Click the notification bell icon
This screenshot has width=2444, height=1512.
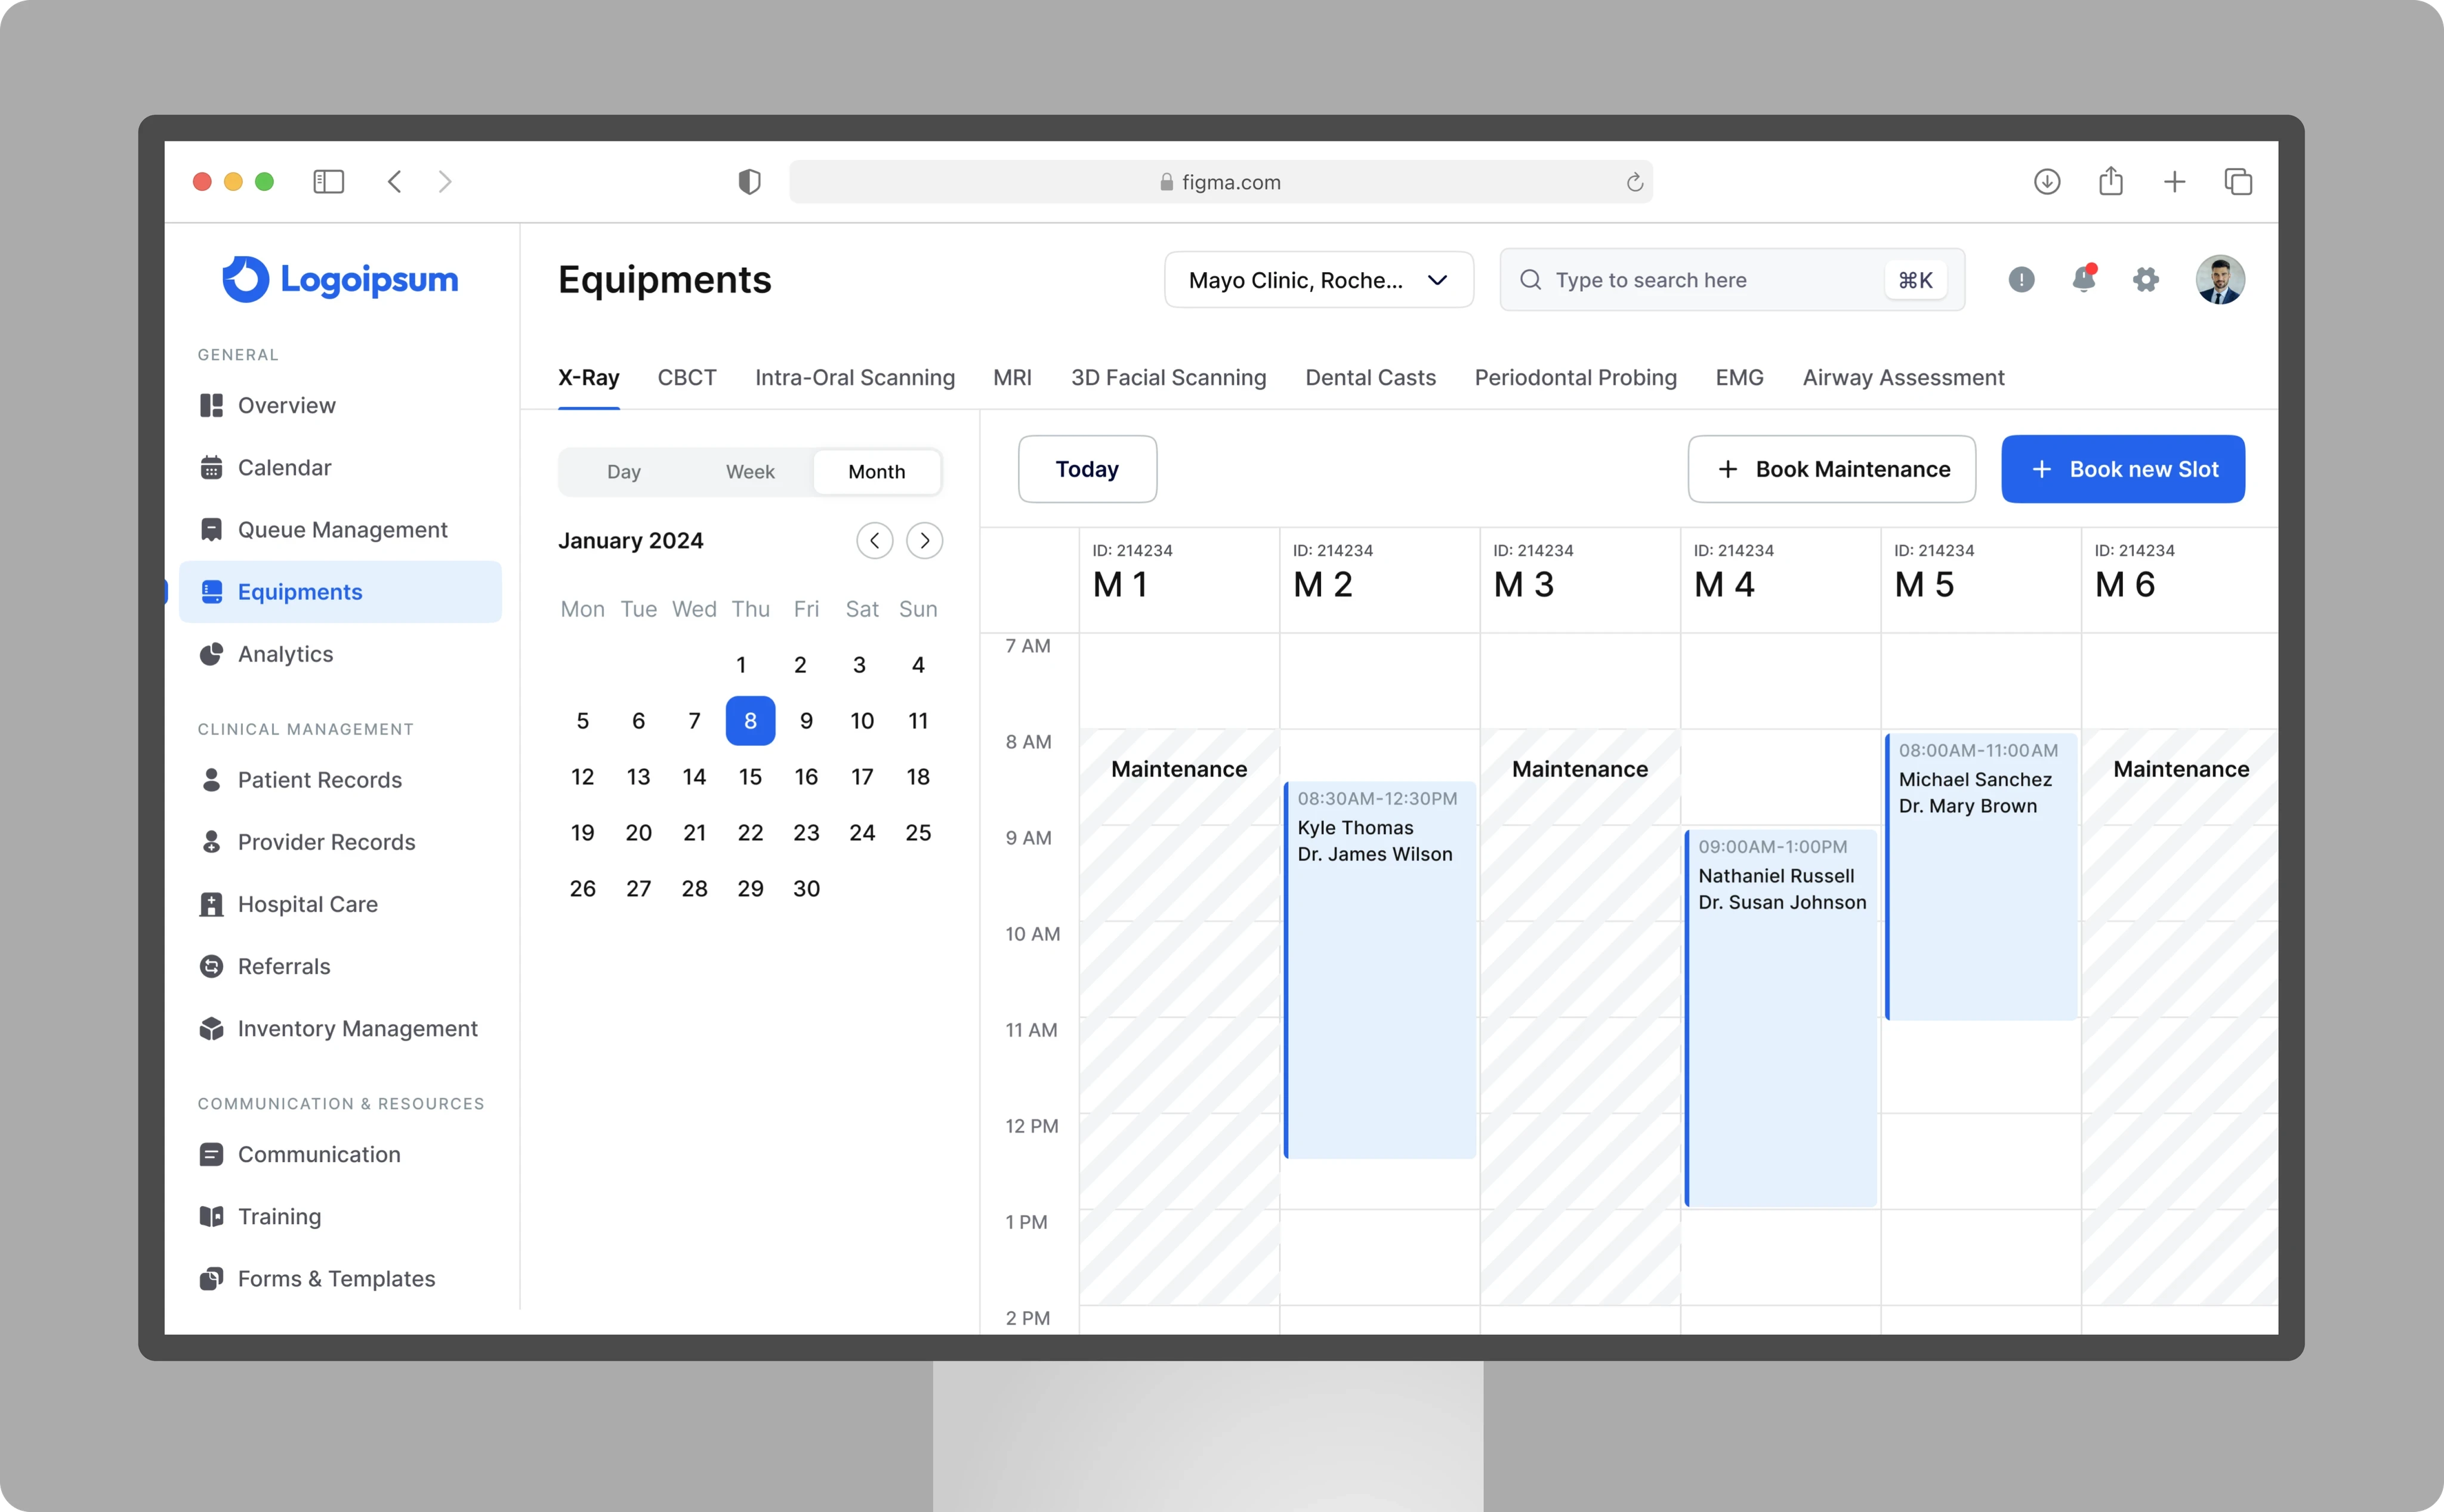(x=2083, y=280)
